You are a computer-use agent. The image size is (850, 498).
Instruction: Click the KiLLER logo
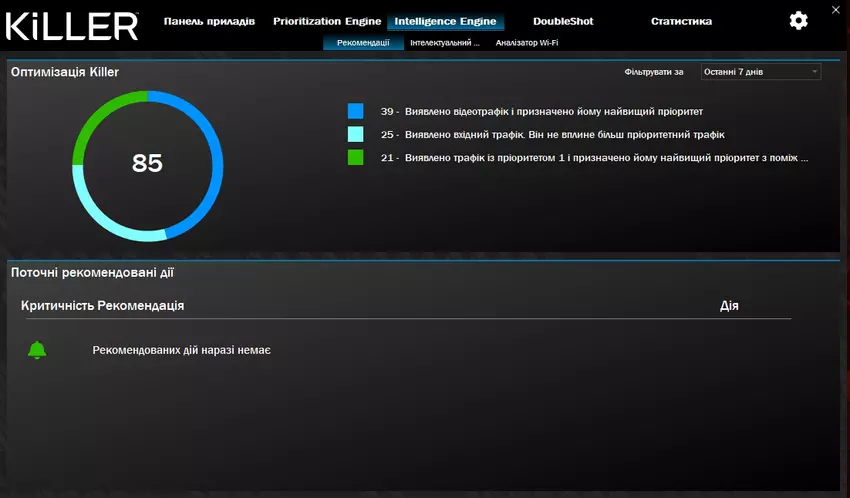point(71,24)
